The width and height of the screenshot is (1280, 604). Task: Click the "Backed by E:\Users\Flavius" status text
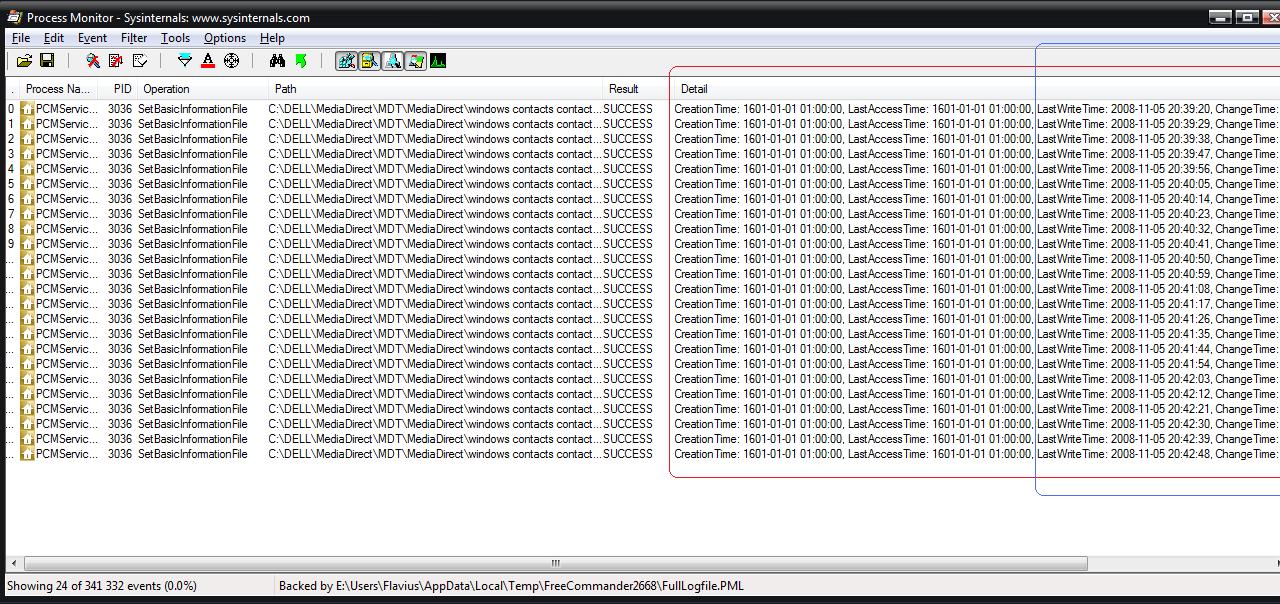(511, 586)
